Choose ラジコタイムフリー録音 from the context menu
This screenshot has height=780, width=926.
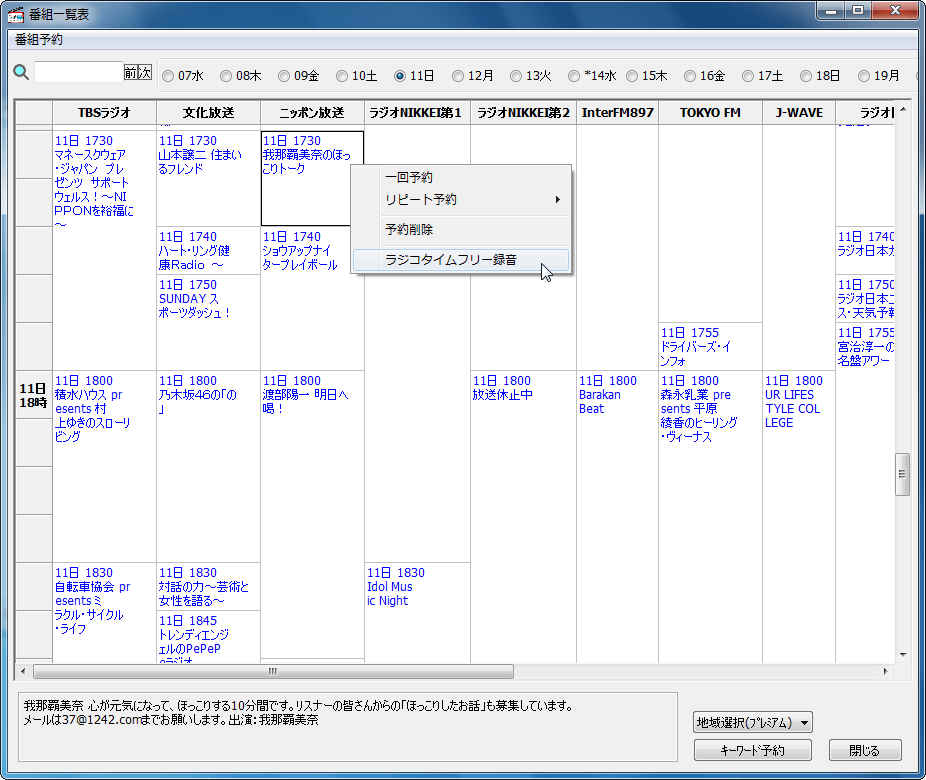tap(462, 260)
